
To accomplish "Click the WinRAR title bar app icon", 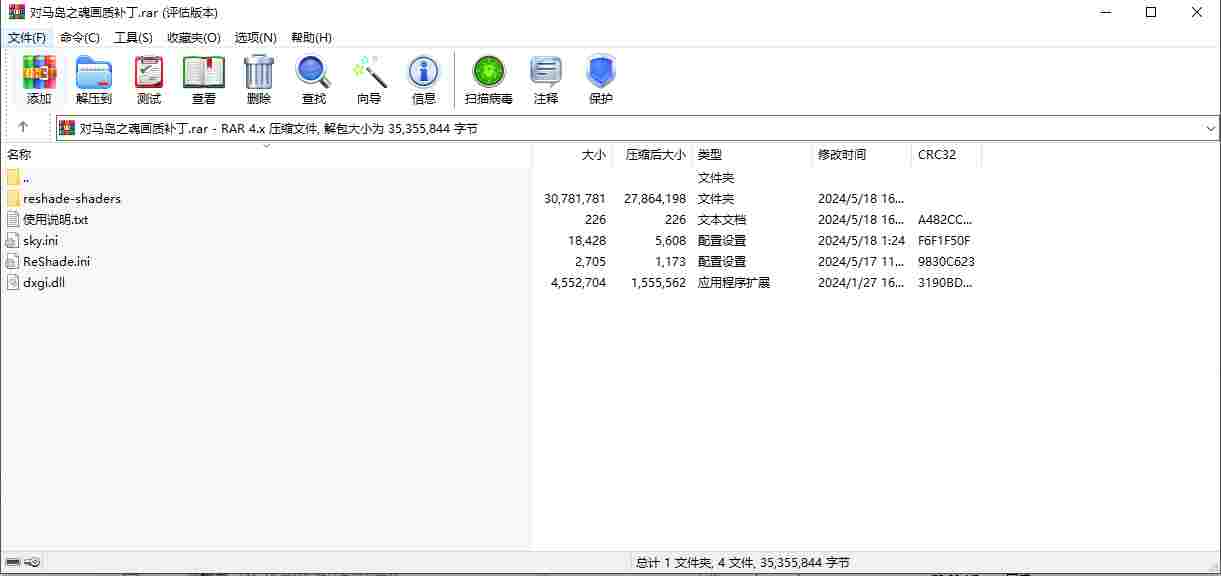I will 17,12.
